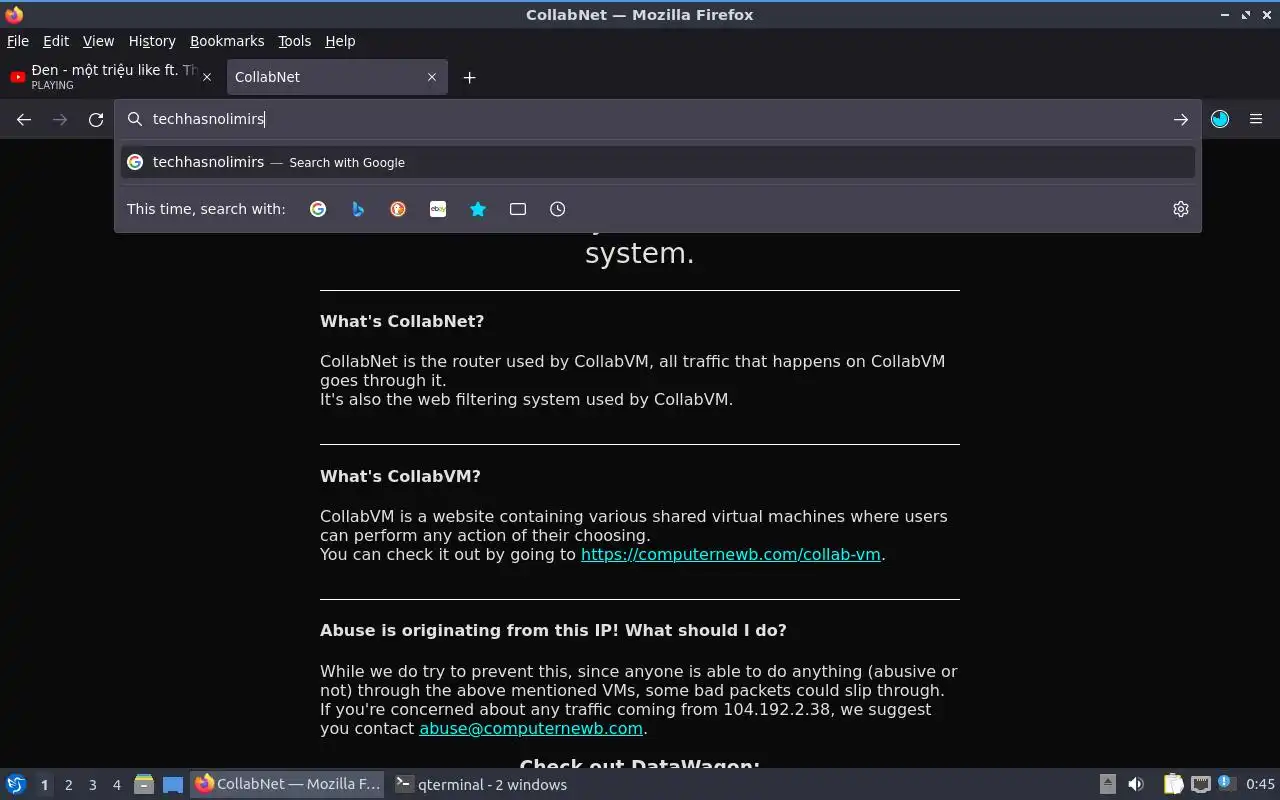
Task: Click the show desktop icon in taskbar
Action: coord(173,784)
